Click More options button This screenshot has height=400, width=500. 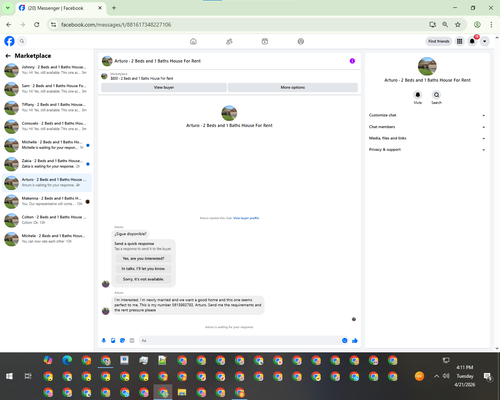[x=293, y=87]
